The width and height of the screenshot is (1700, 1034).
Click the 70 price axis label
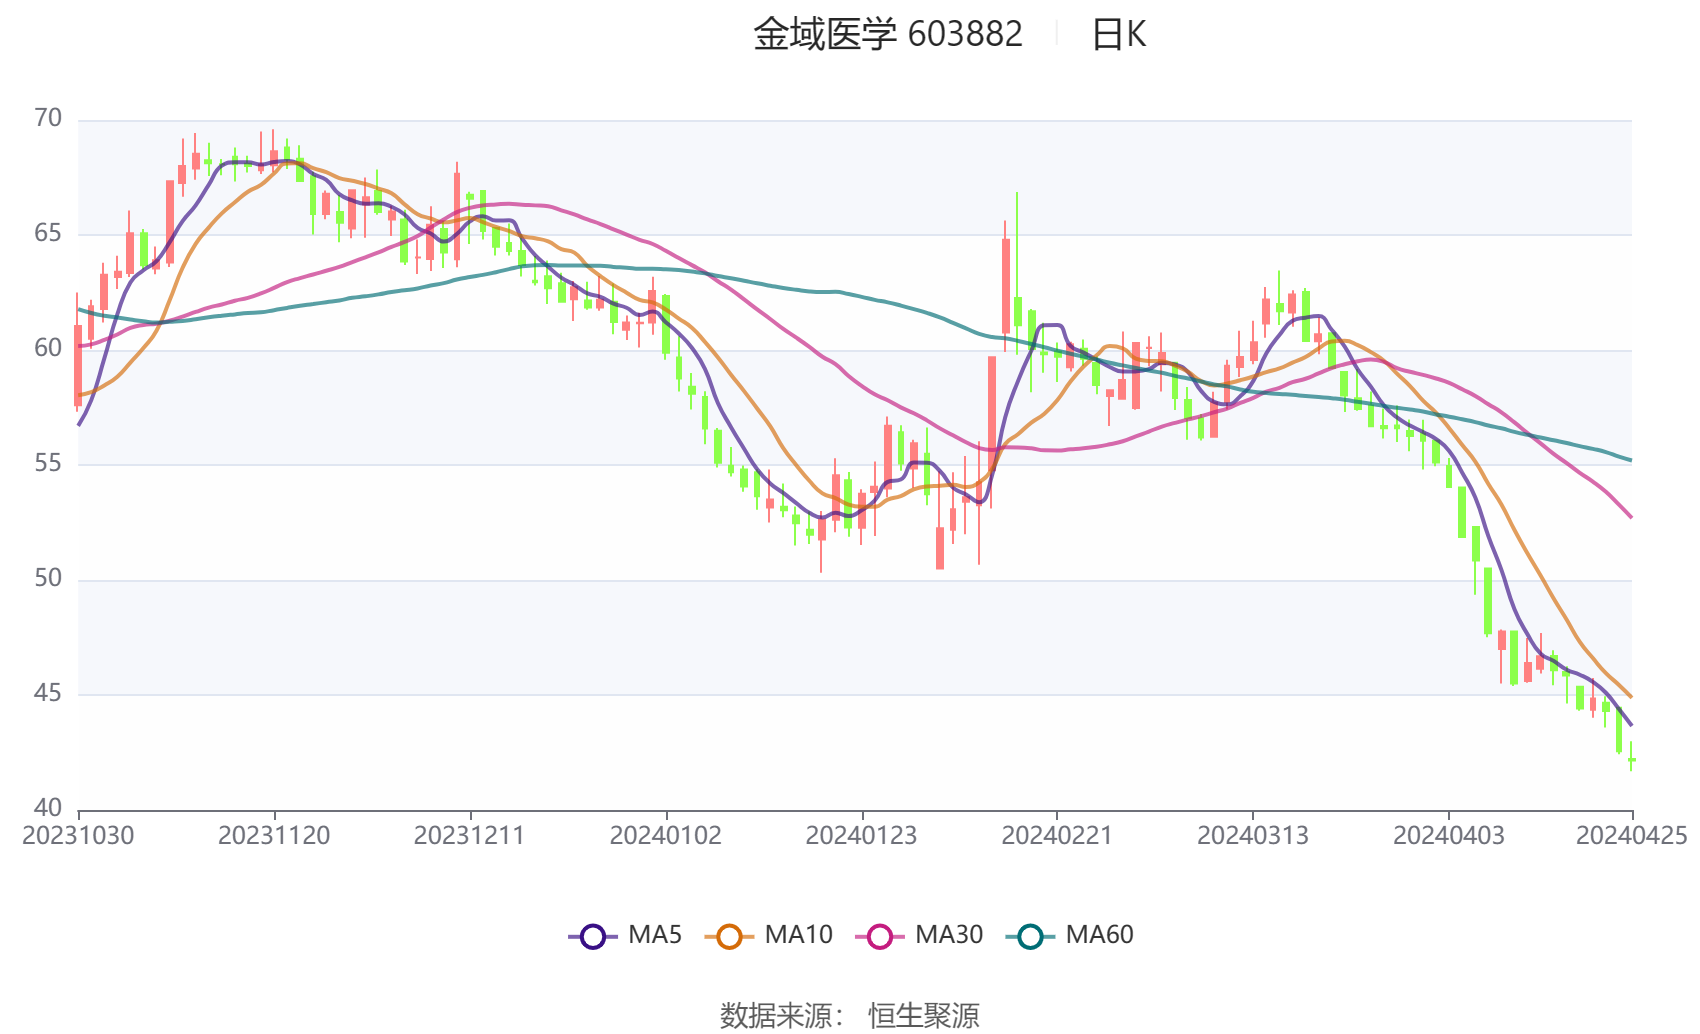click(x=48, y=119)
